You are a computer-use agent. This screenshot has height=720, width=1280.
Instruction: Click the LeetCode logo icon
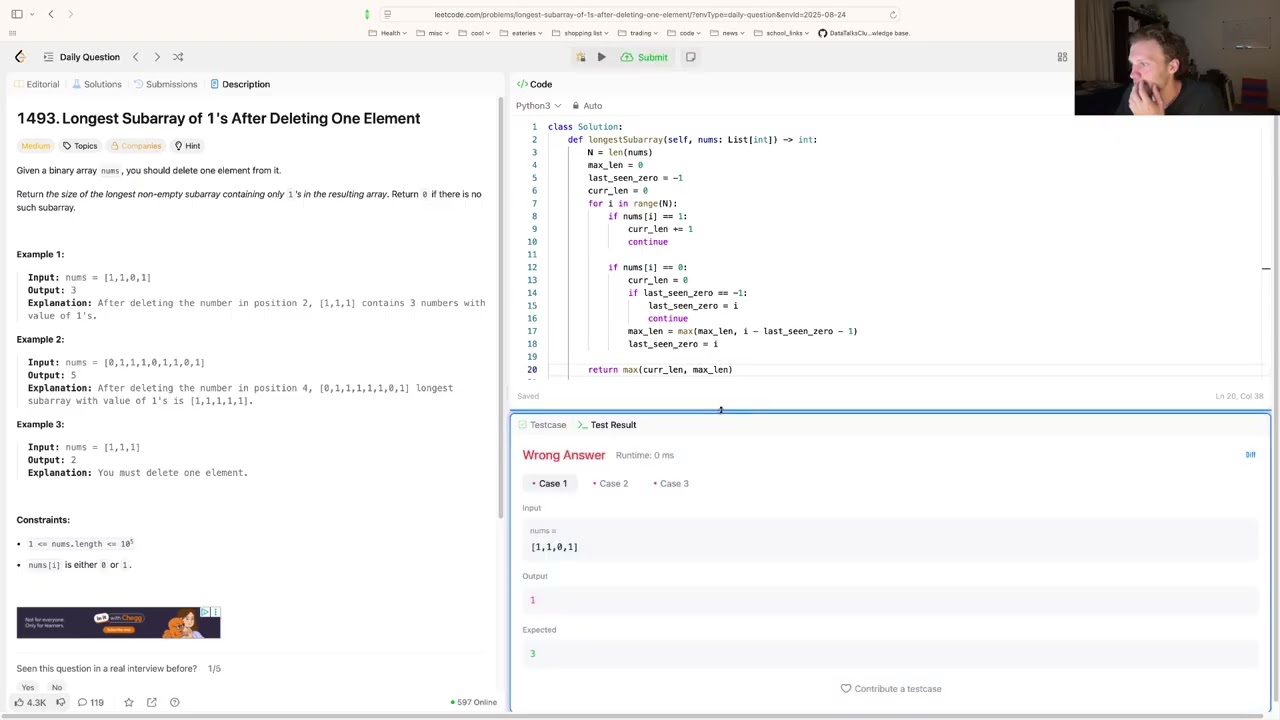tap(20, 57)
